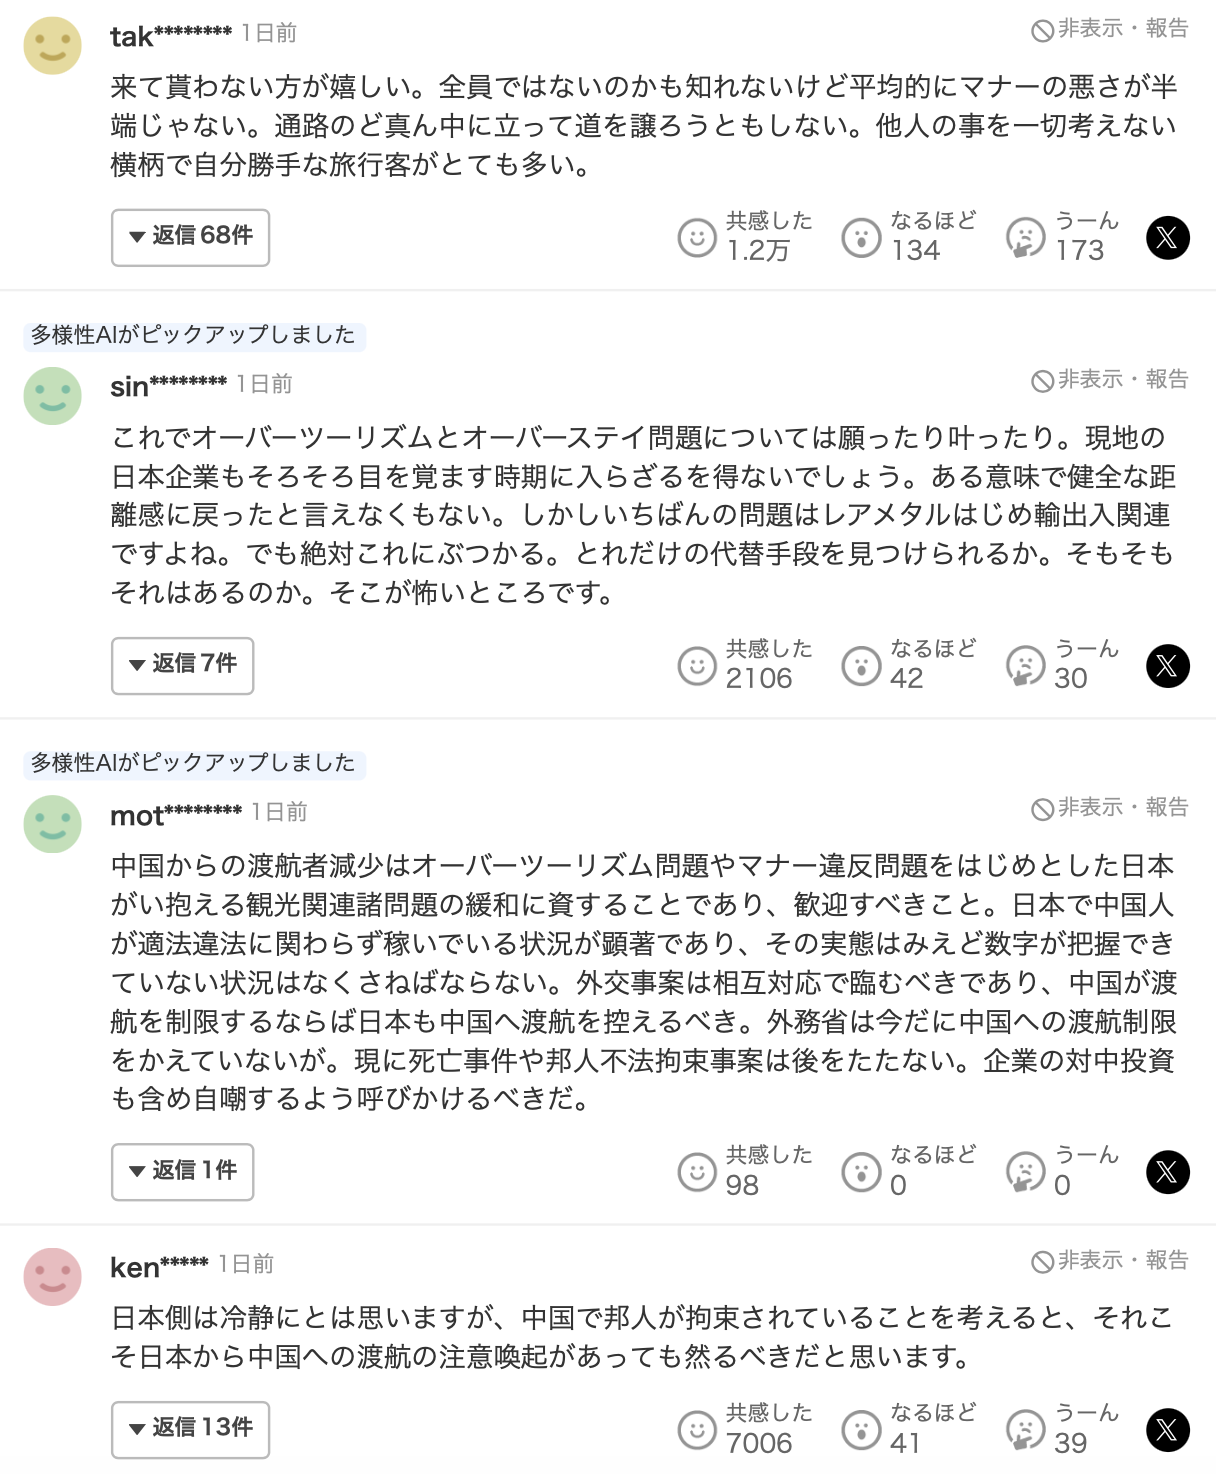The height and width of the screenshot is (1474, 1216).
Task: Click tak's yellow smiley avatar
Action: [52, 45]
